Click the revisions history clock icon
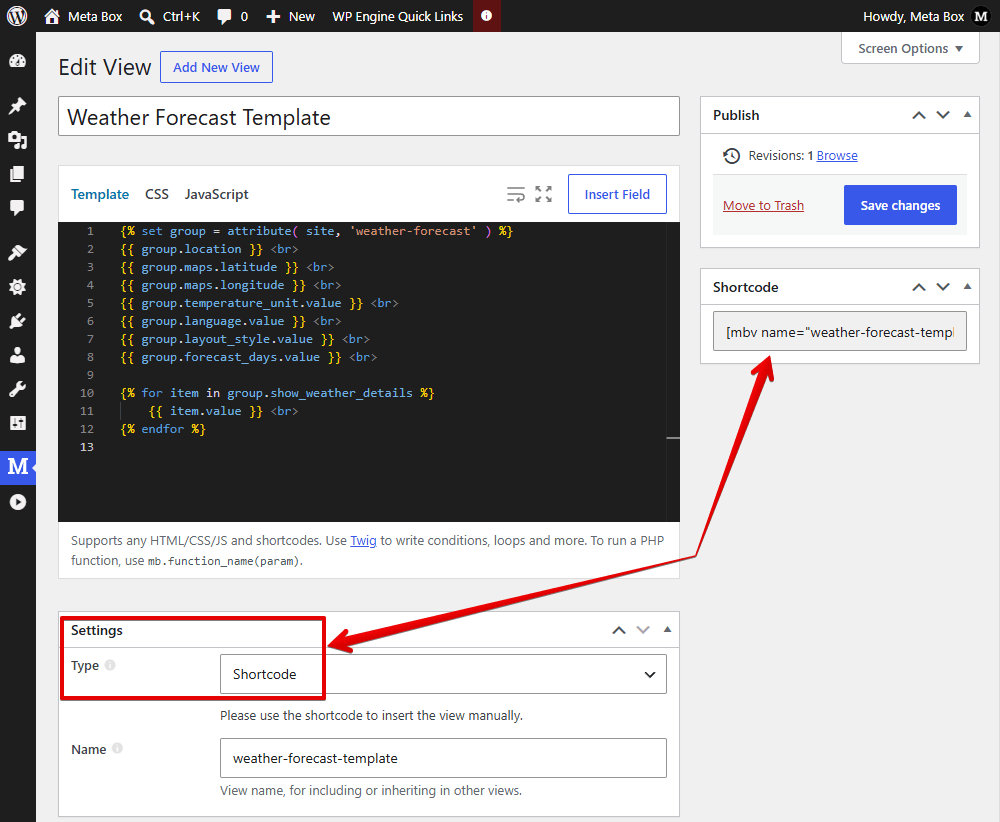1000x822 pixels. tap(731, 156)
